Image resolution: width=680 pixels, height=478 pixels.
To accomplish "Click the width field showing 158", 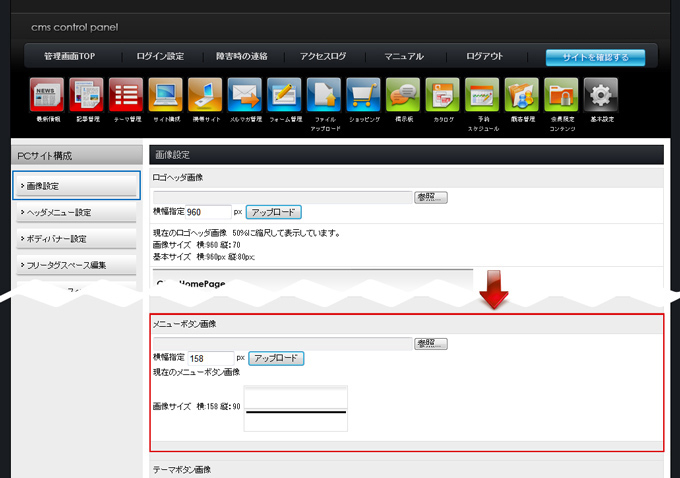I will (209, 358).
